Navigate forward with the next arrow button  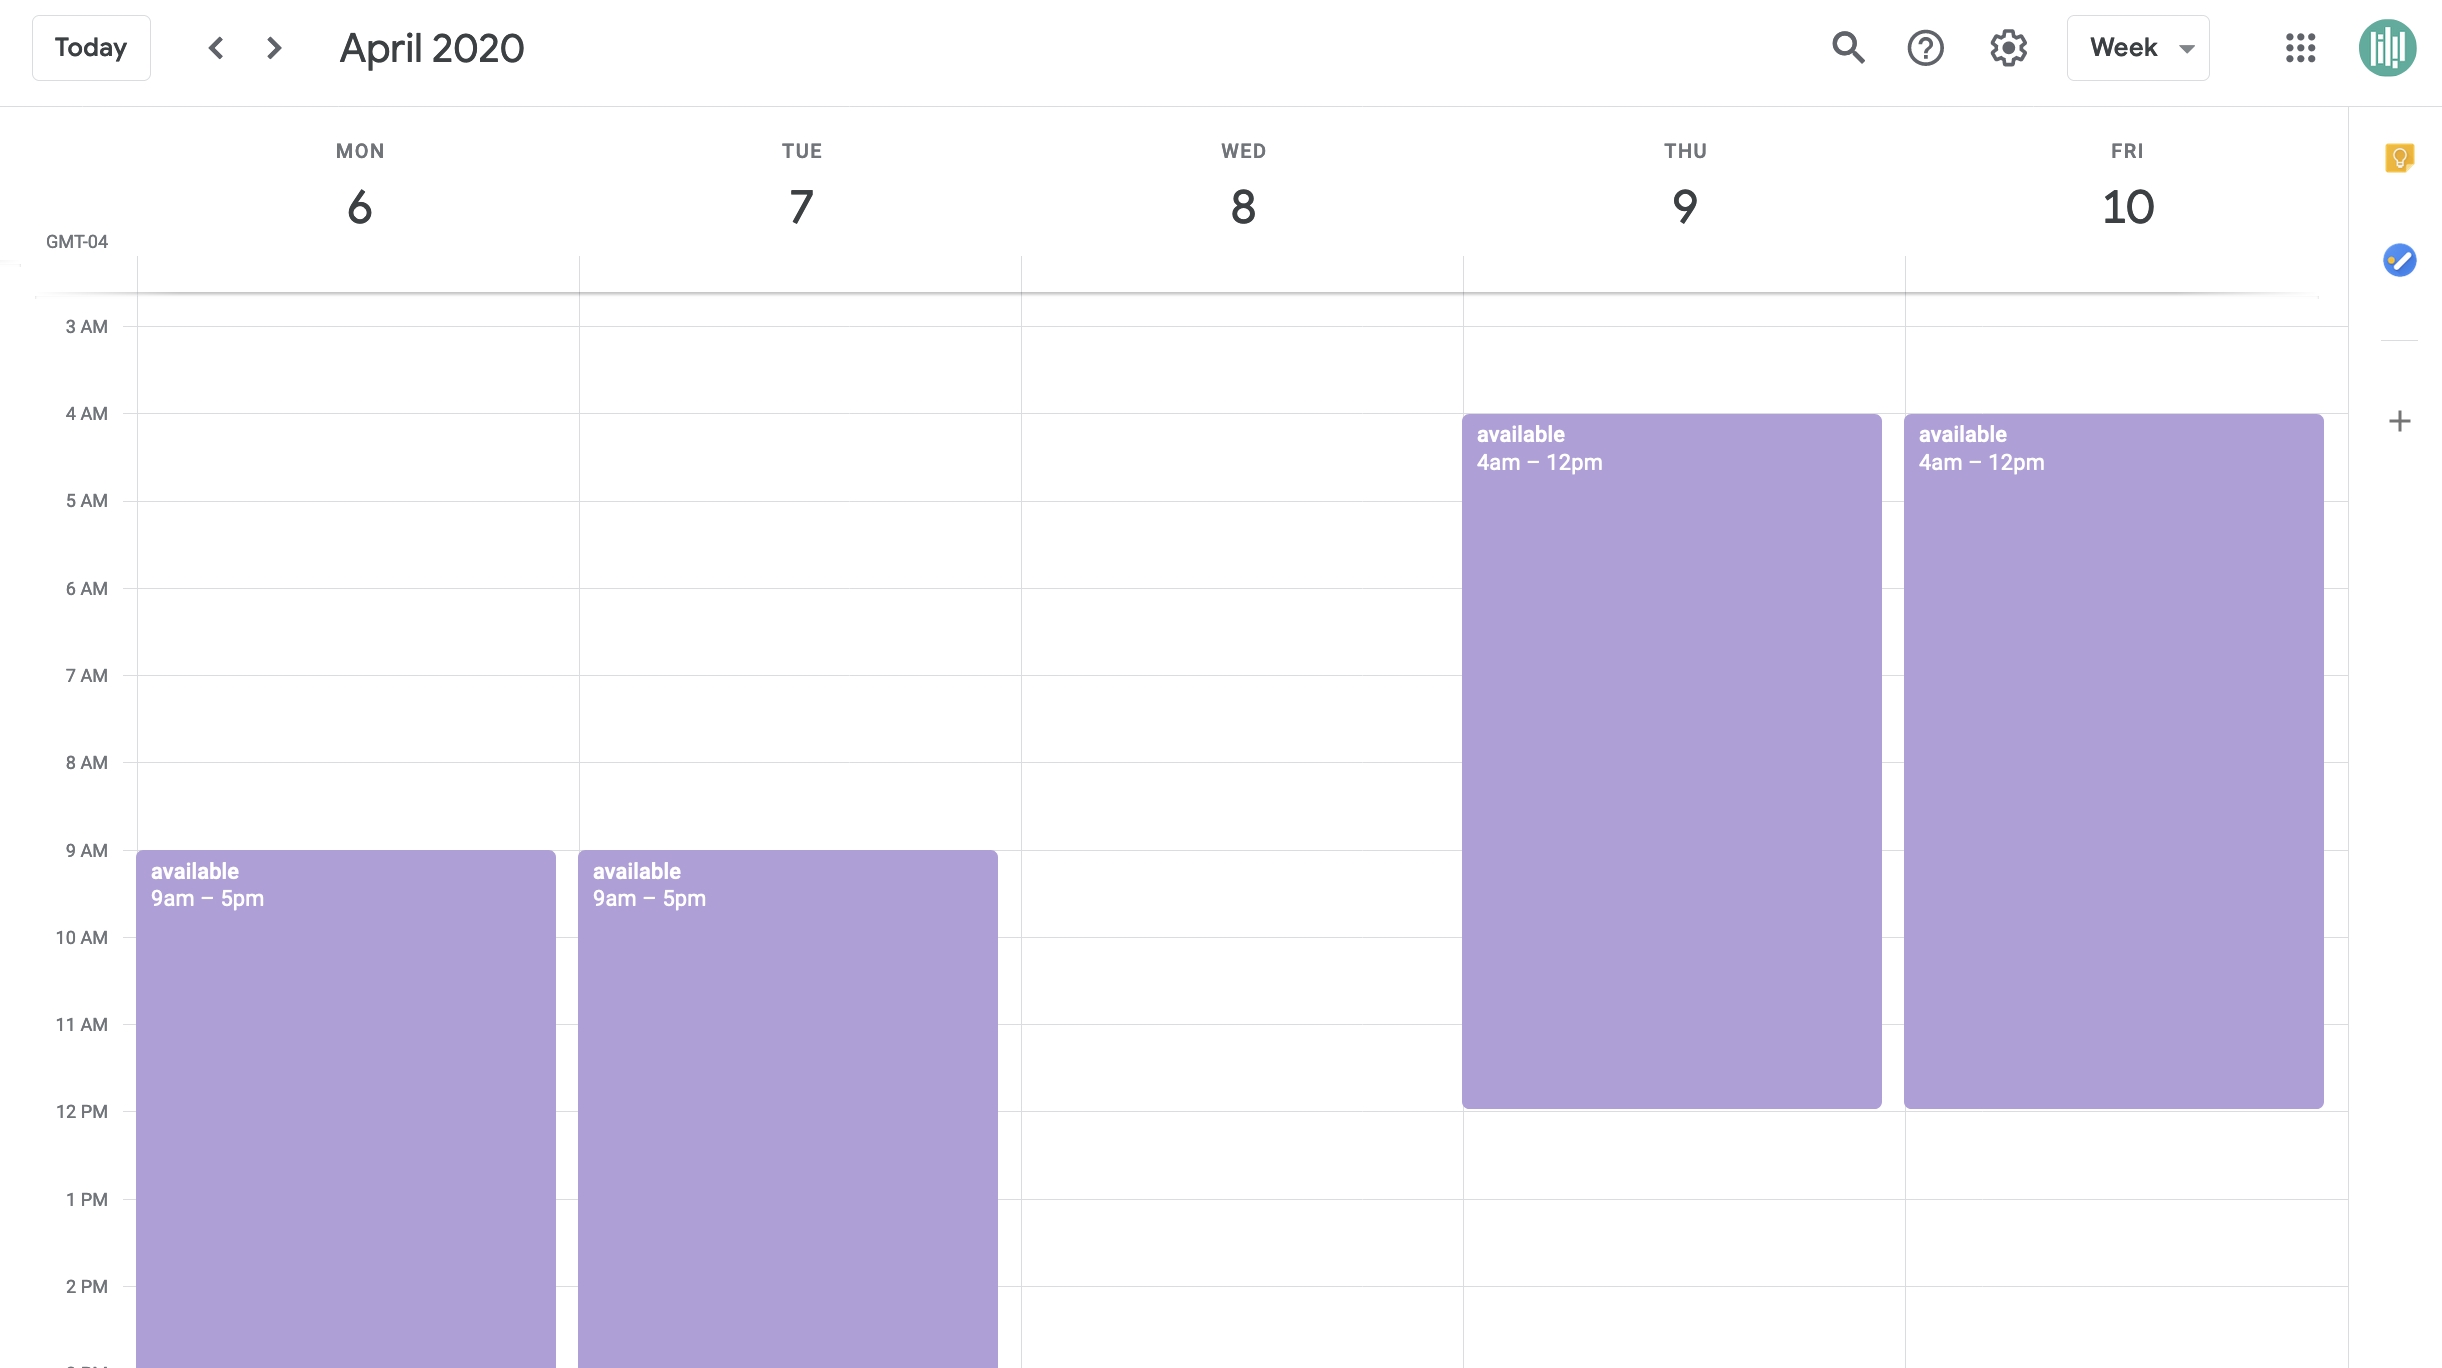tap(272, 47)
